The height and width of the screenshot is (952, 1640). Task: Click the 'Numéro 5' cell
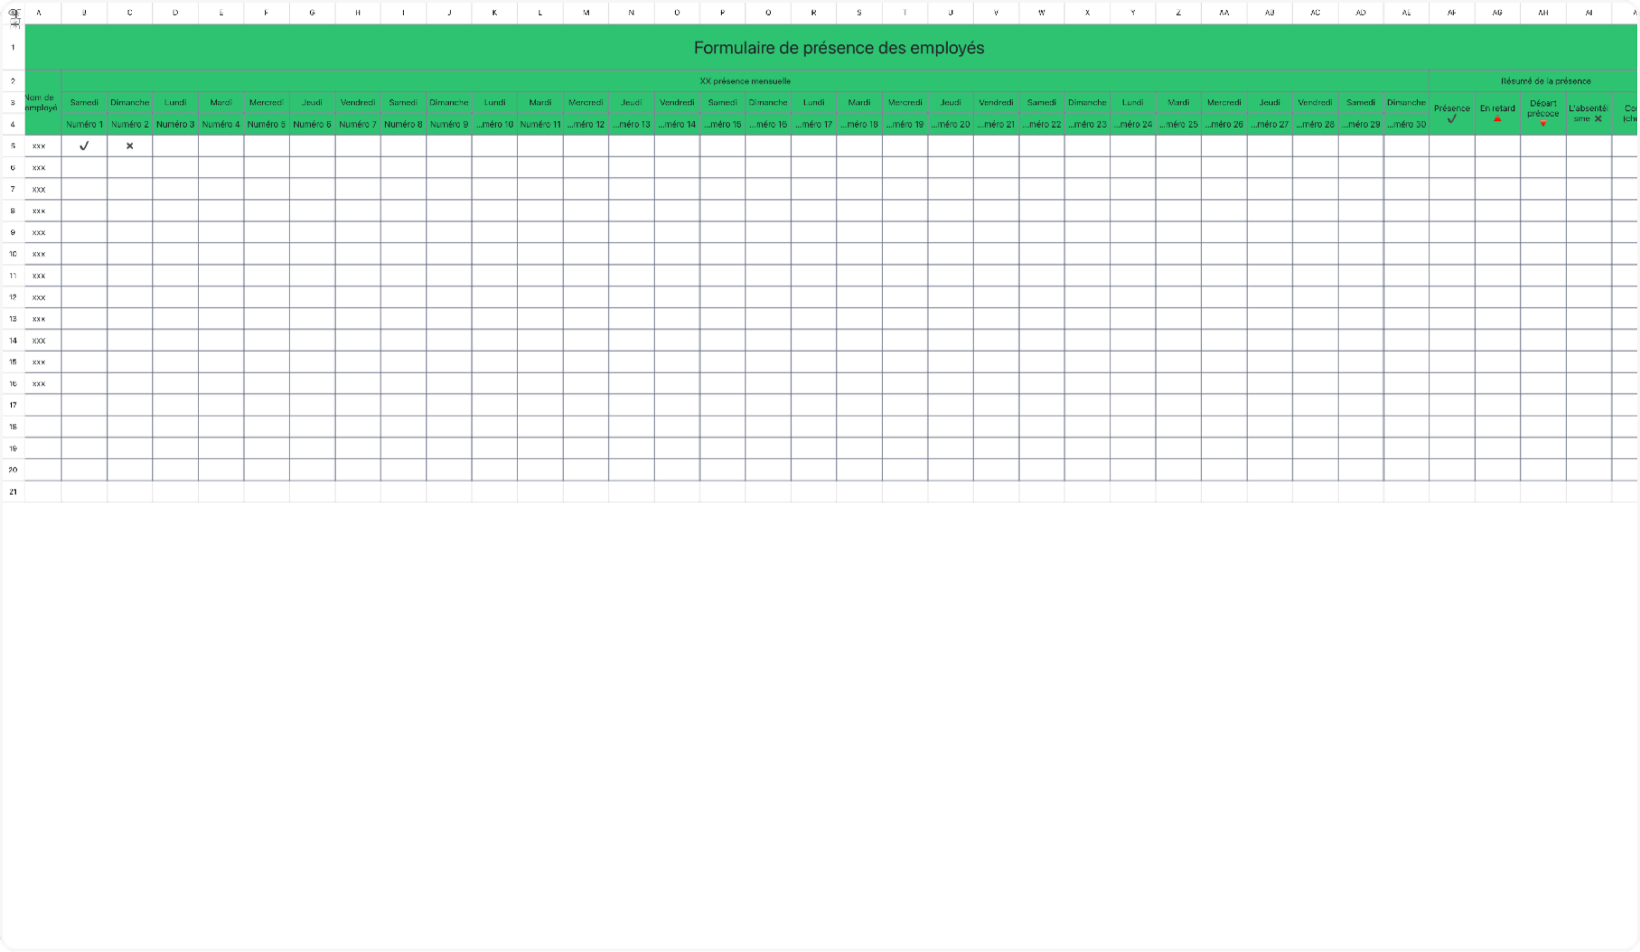pyautogui.click(x=266, y=124)
